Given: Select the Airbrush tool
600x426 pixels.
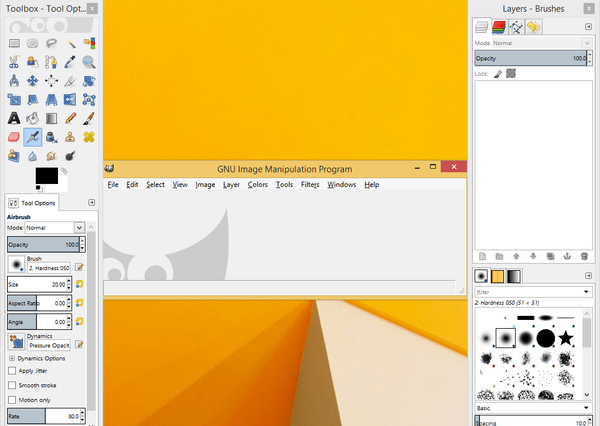Looking at the screenshot, I should pos(33,137).
